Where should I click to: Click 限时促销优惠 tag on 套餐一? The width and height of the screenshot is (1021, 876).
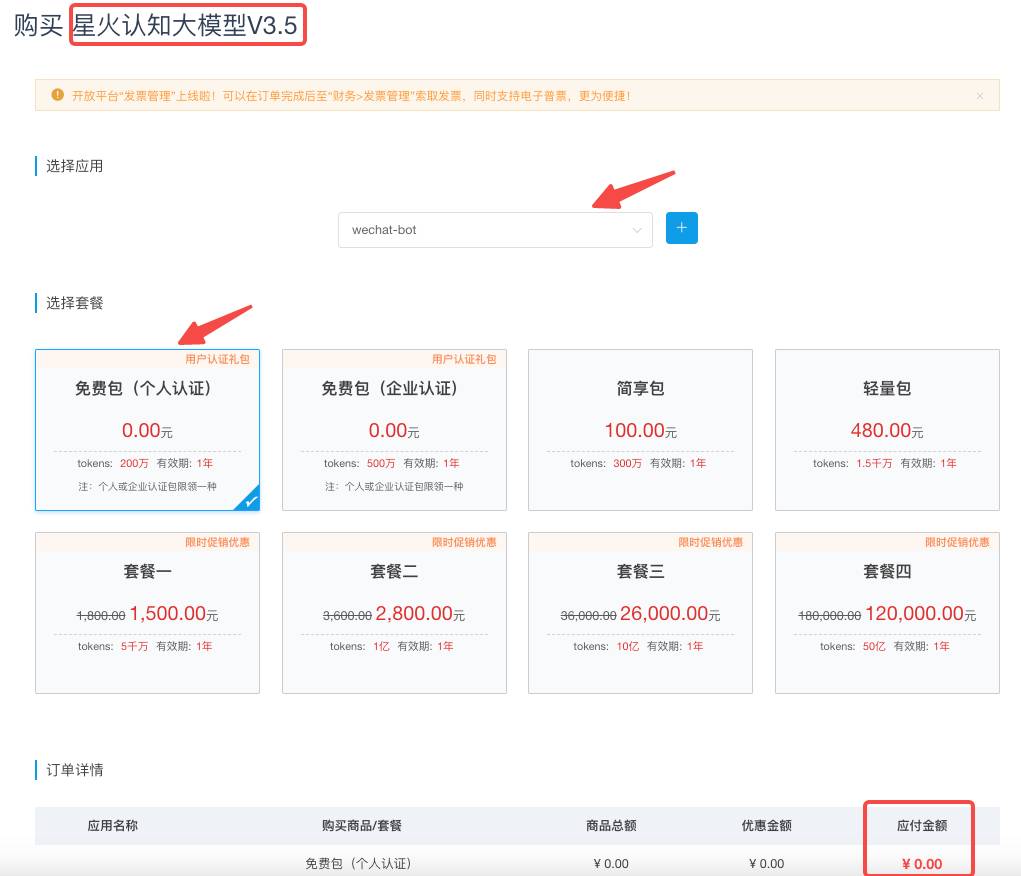217,542
